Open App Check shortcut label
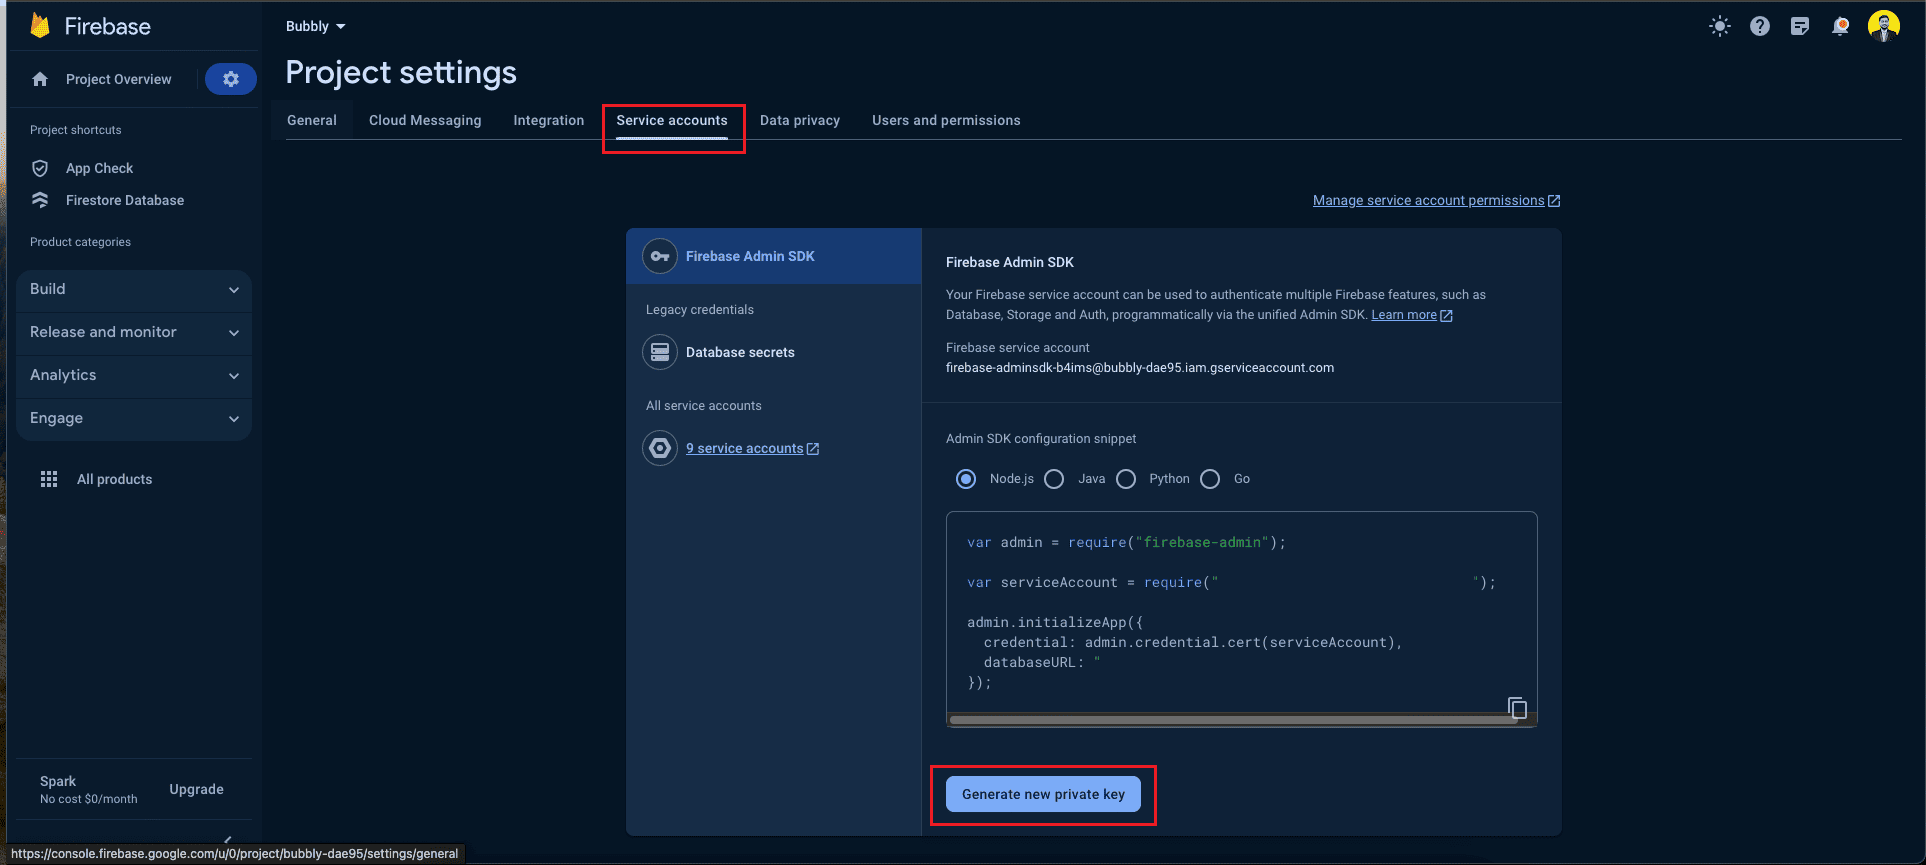Viewport: 1926px width, 865px height. [100, 168]
